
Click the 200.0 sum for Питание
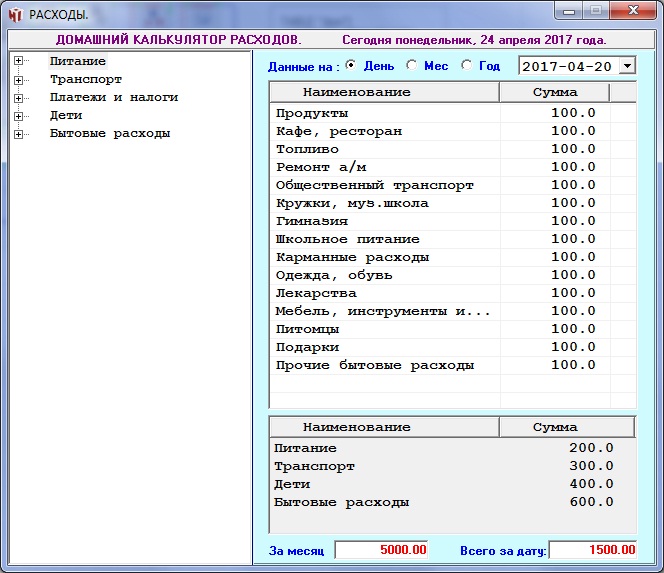point(591,448)
